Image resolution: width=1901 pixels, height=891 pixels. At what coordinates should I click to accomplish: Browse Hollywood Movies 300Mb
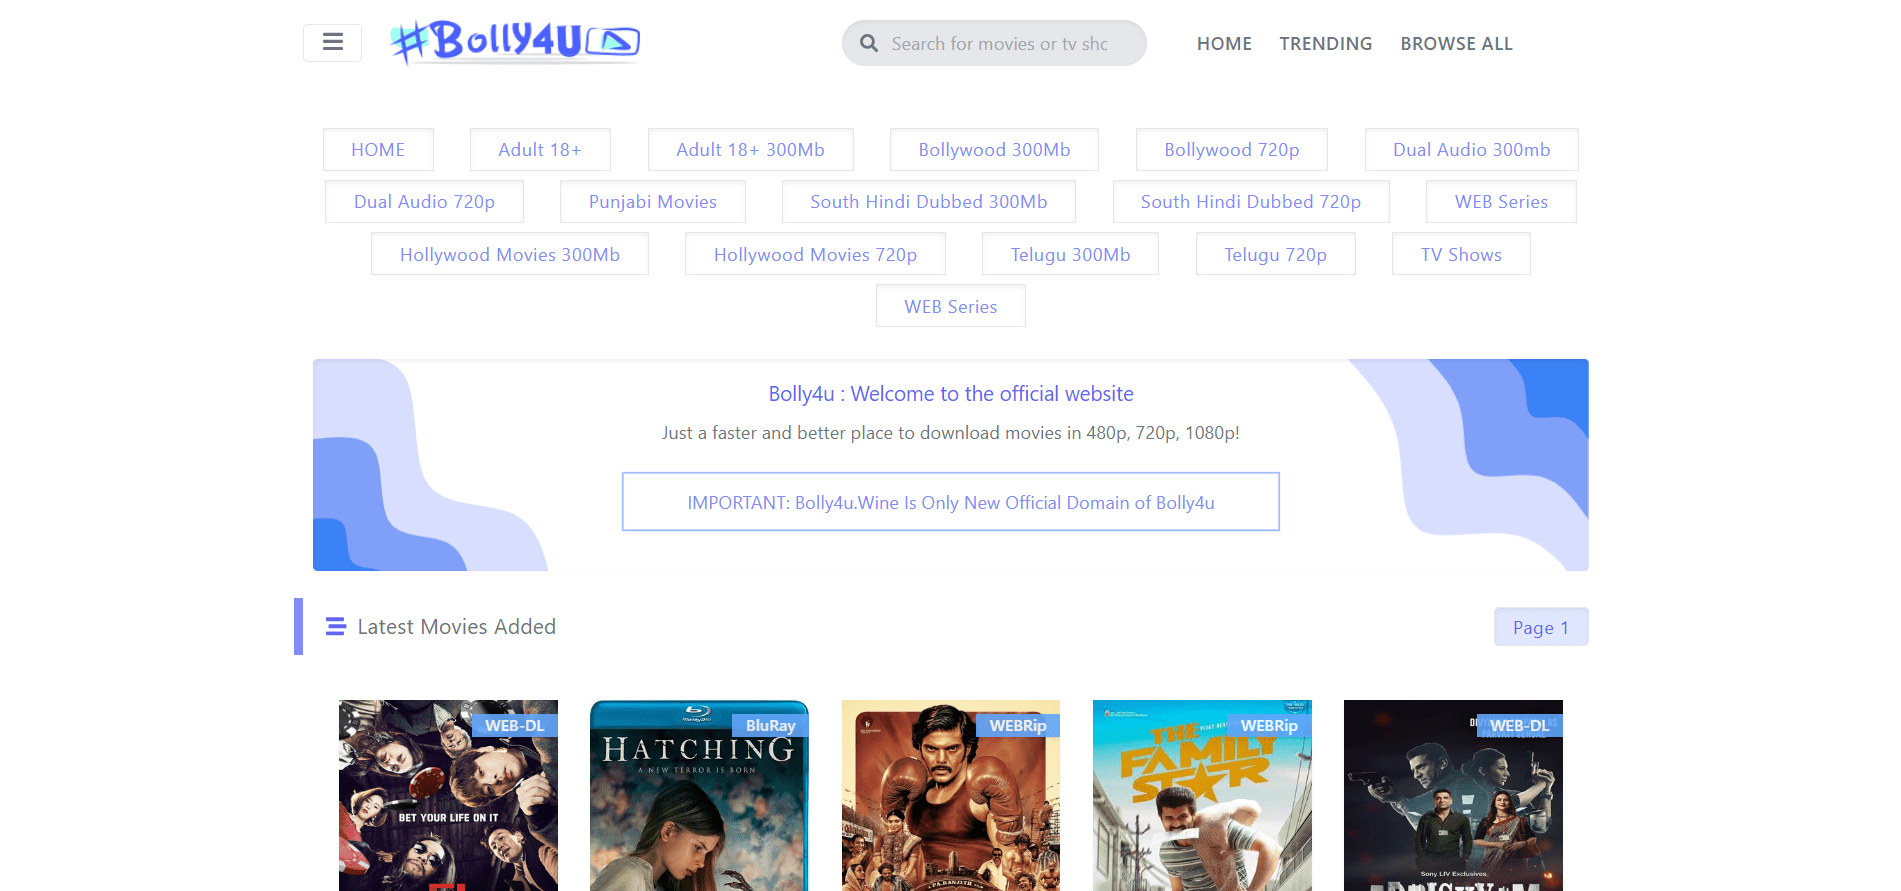(x=509, y=254)
